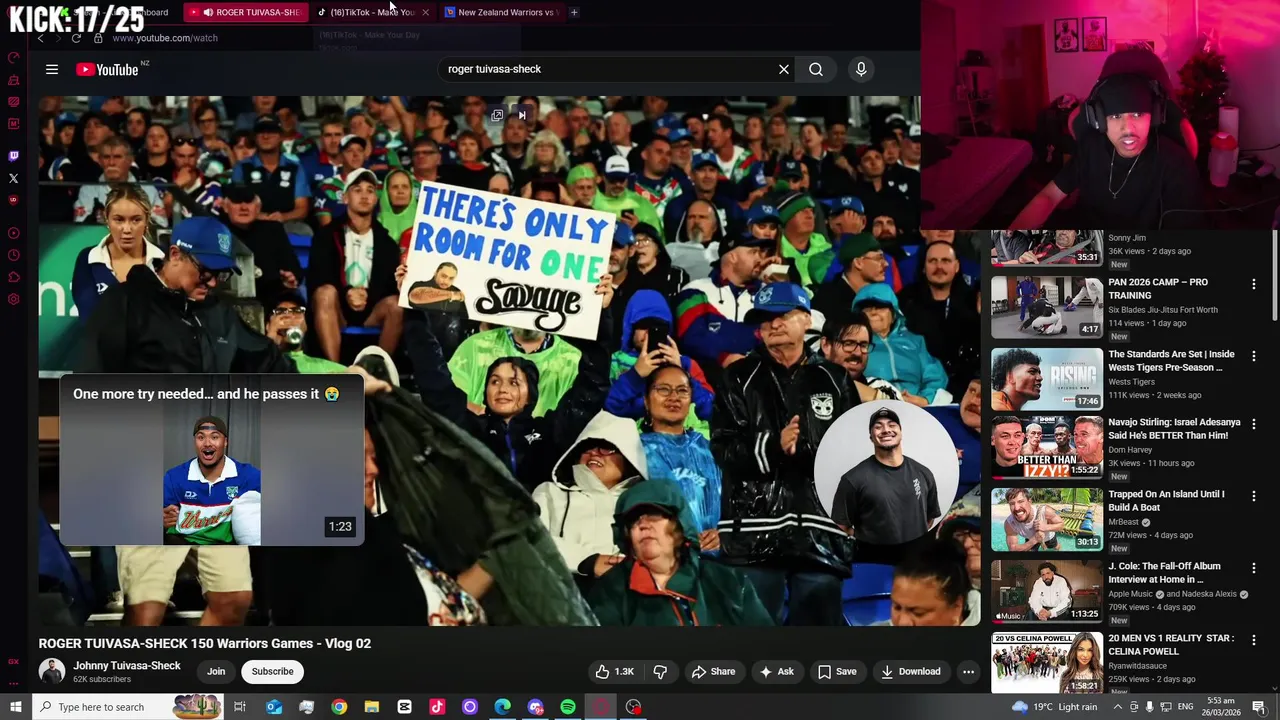
Task: Open the YouTube hamburger guide menu
Action: pos(52,69)
